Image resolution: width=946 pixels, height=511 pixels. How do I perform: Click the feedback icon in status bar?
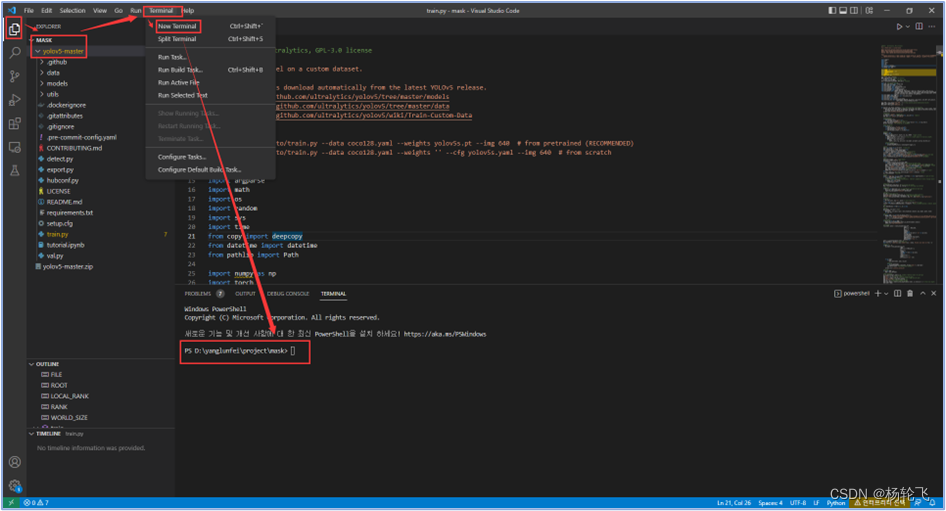[x=918, y=502]
